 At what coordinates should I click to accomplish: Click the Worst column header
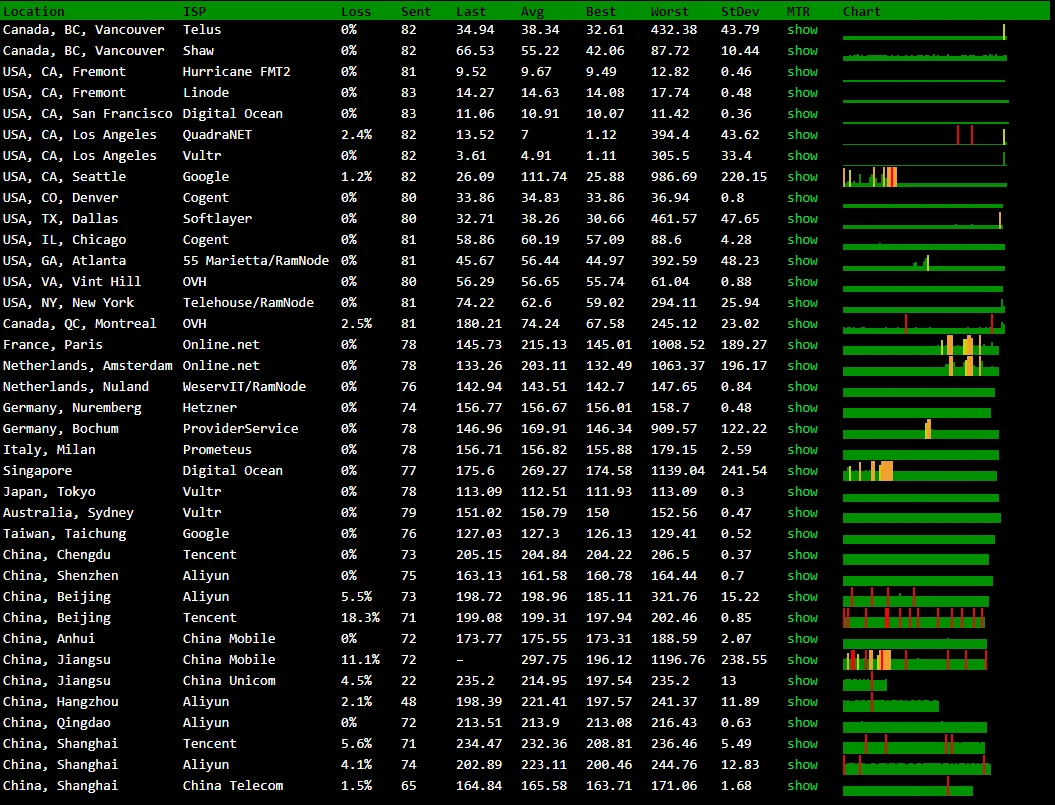click(669, 11)
